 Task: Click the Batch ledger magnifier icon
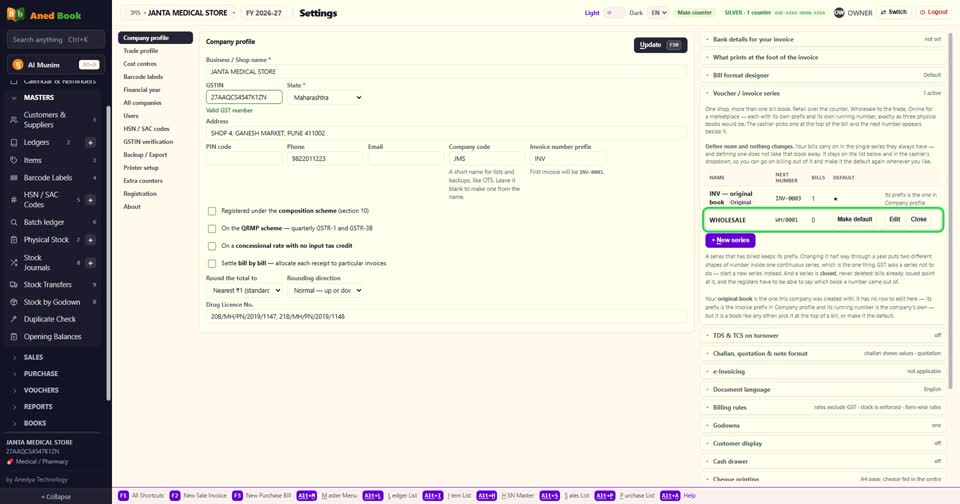coord(13,222)
